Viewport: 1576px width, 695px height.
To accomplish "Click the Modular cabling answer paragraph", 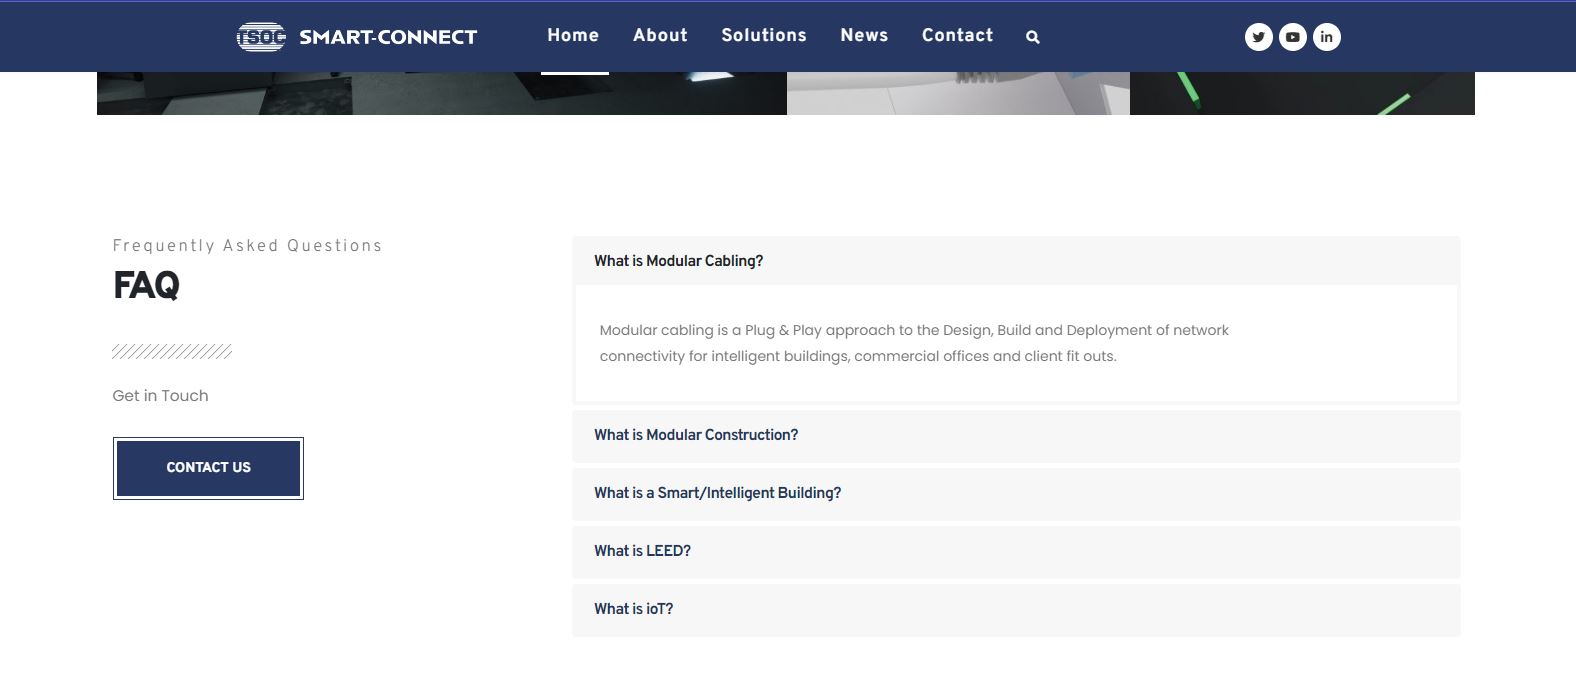I will click(914, 343).
